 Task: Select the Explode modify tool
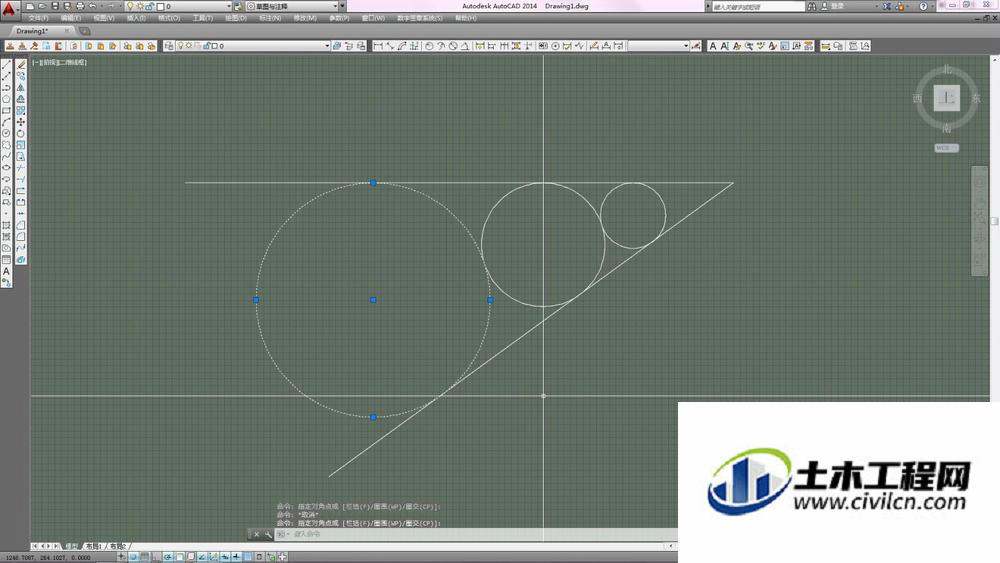[21, 260]
